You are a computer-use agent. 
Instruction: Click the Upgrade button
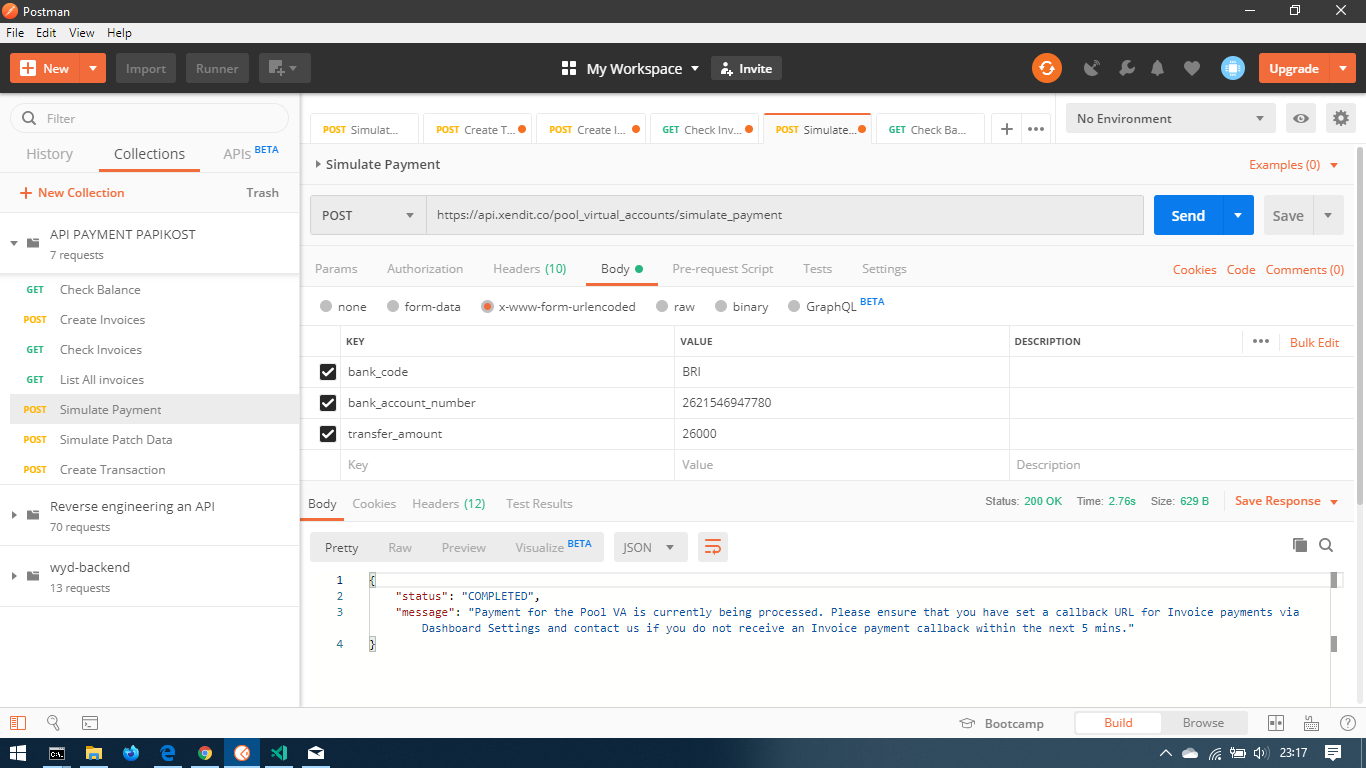[1294, 68]
